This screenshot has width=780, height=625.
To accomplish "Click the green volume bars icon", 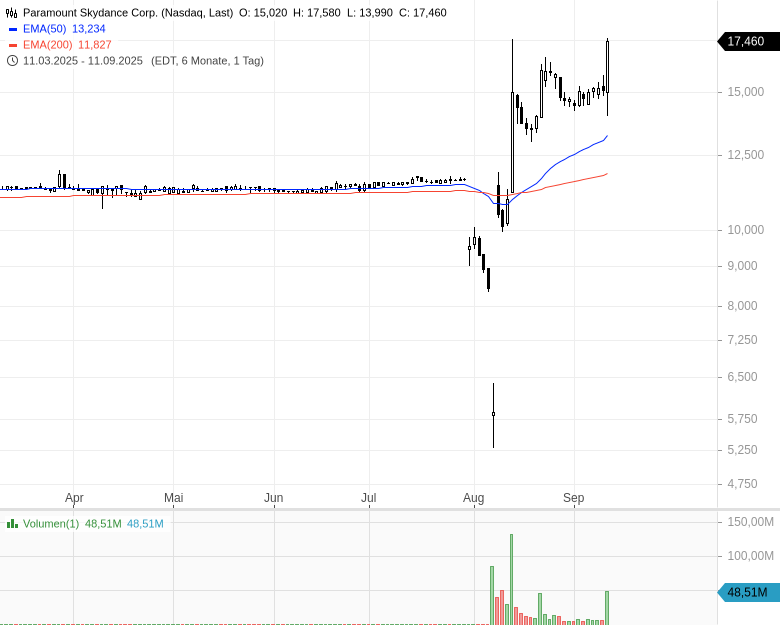I will (12, 523).
